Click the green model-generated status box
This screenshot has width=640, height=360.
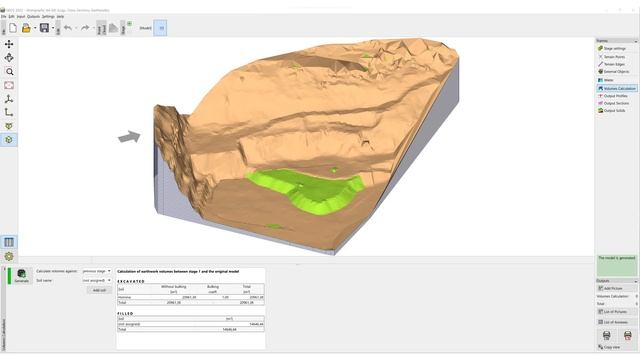coord(616,266)
